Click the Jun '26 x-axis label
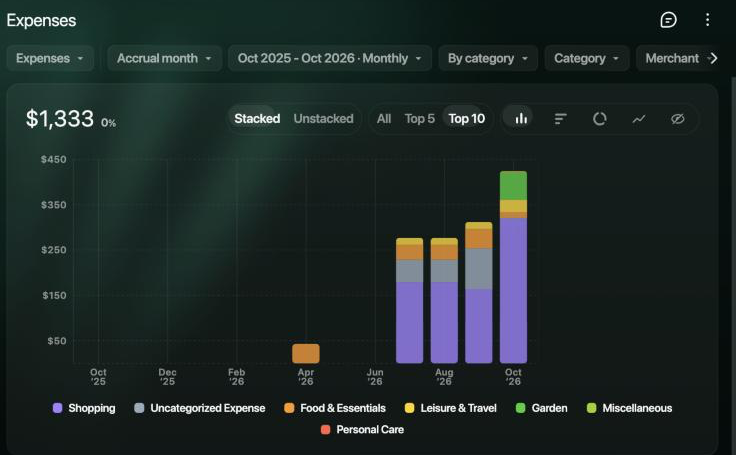This screenshot has height=455, width=736. tap(375, 377)
